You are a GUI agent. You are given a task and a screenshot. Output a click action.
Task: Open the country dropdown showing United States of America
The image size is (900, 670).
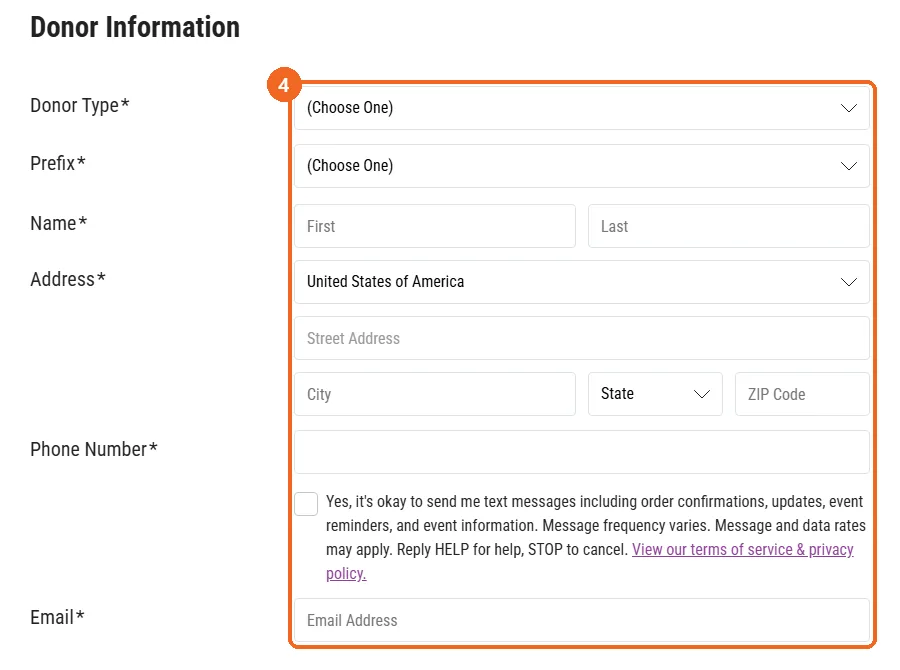click(x=581, y=282)
